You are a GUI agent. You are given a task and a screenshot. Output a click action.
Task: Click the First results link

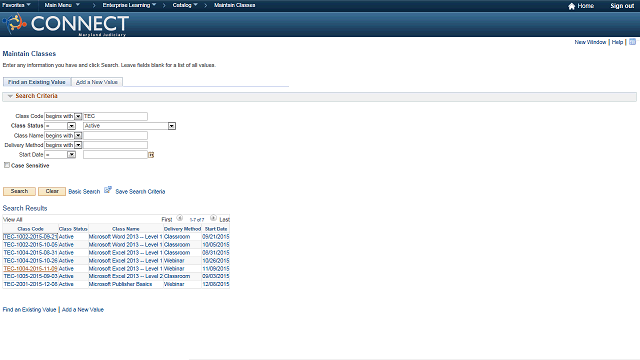167,220
